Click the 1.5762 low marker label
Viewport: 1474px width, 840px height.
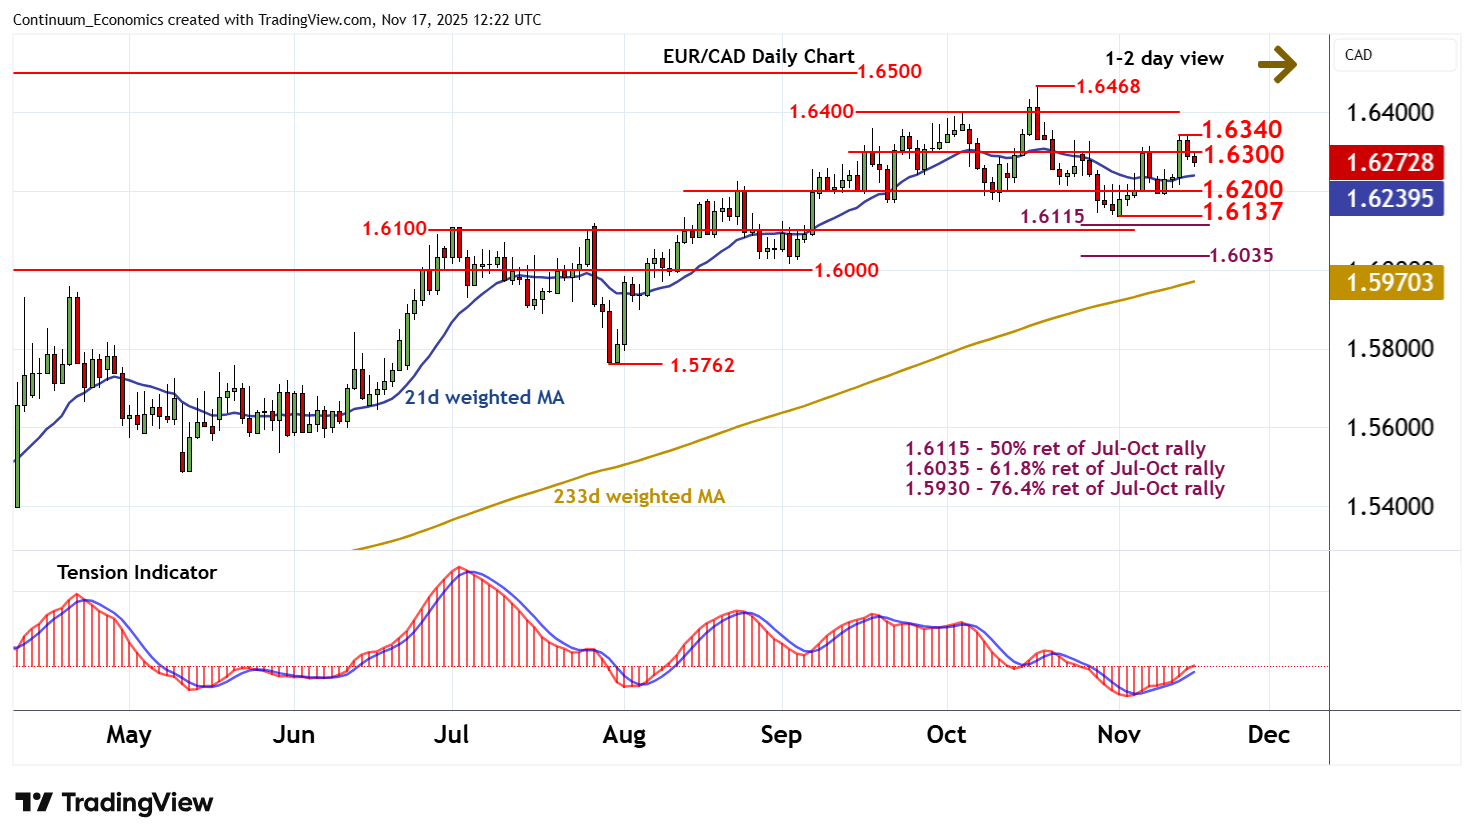point(702,365)
